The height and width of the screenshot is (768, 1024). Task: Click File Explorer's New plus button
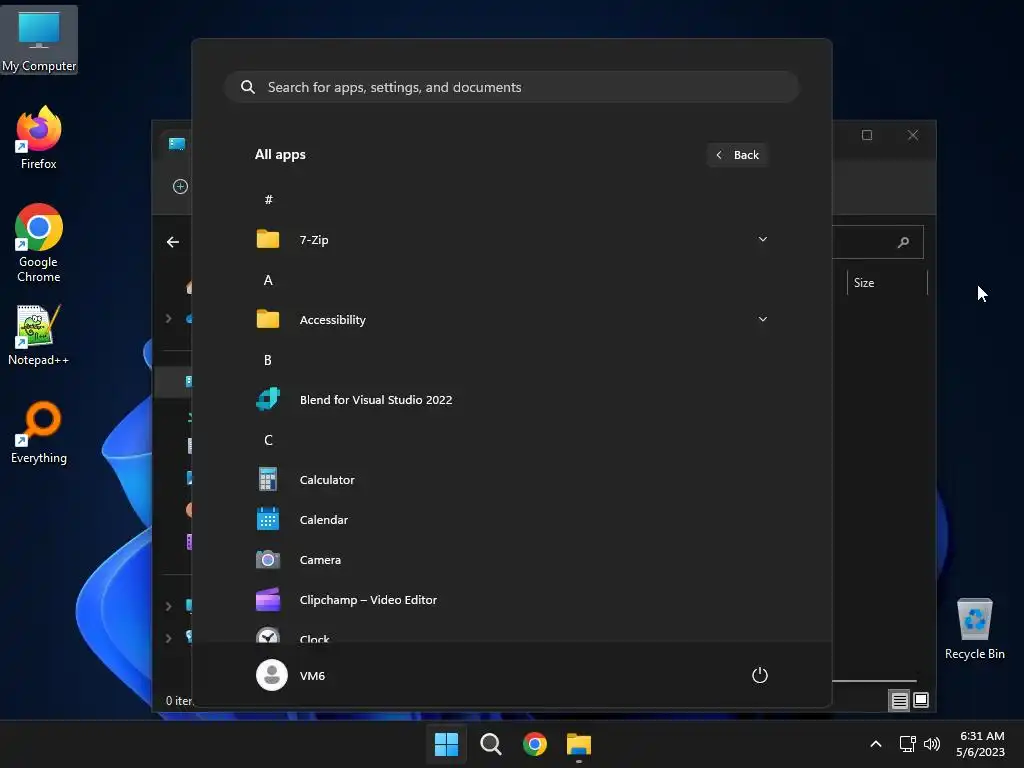click(x=180, y=187)
